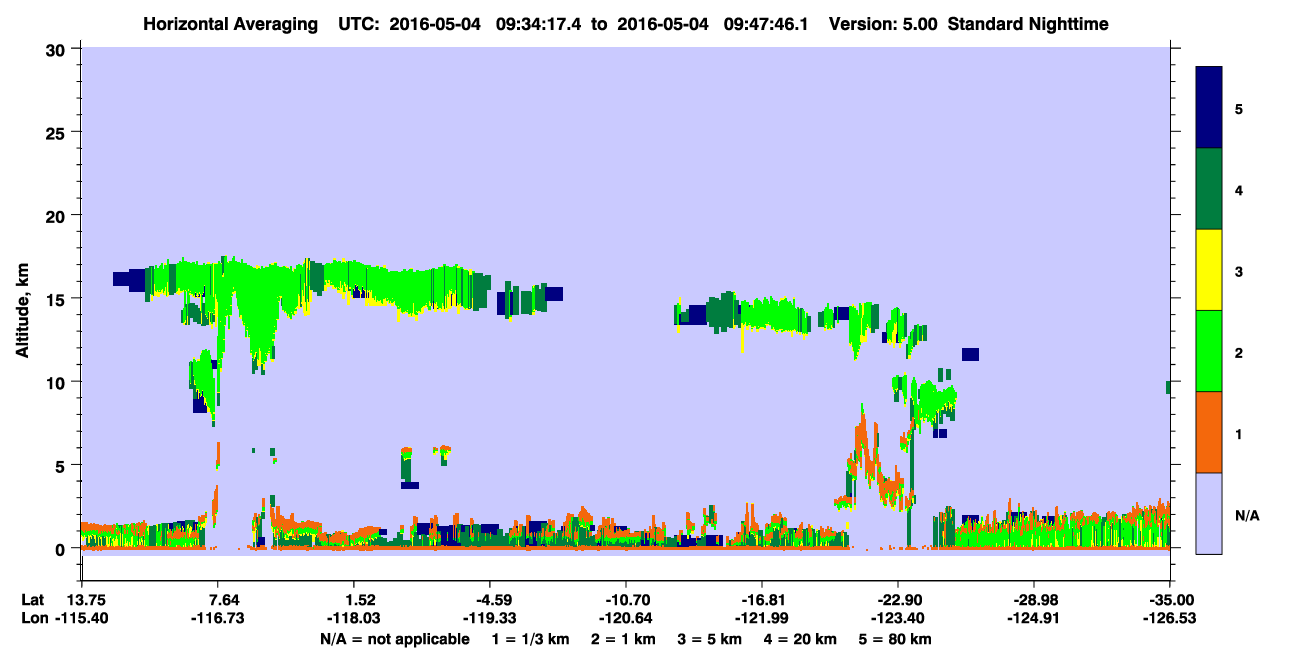Screen dimensions: 1300x667
Task: Click 'Version: 5.00' in the title
Action: pos(883,23)
